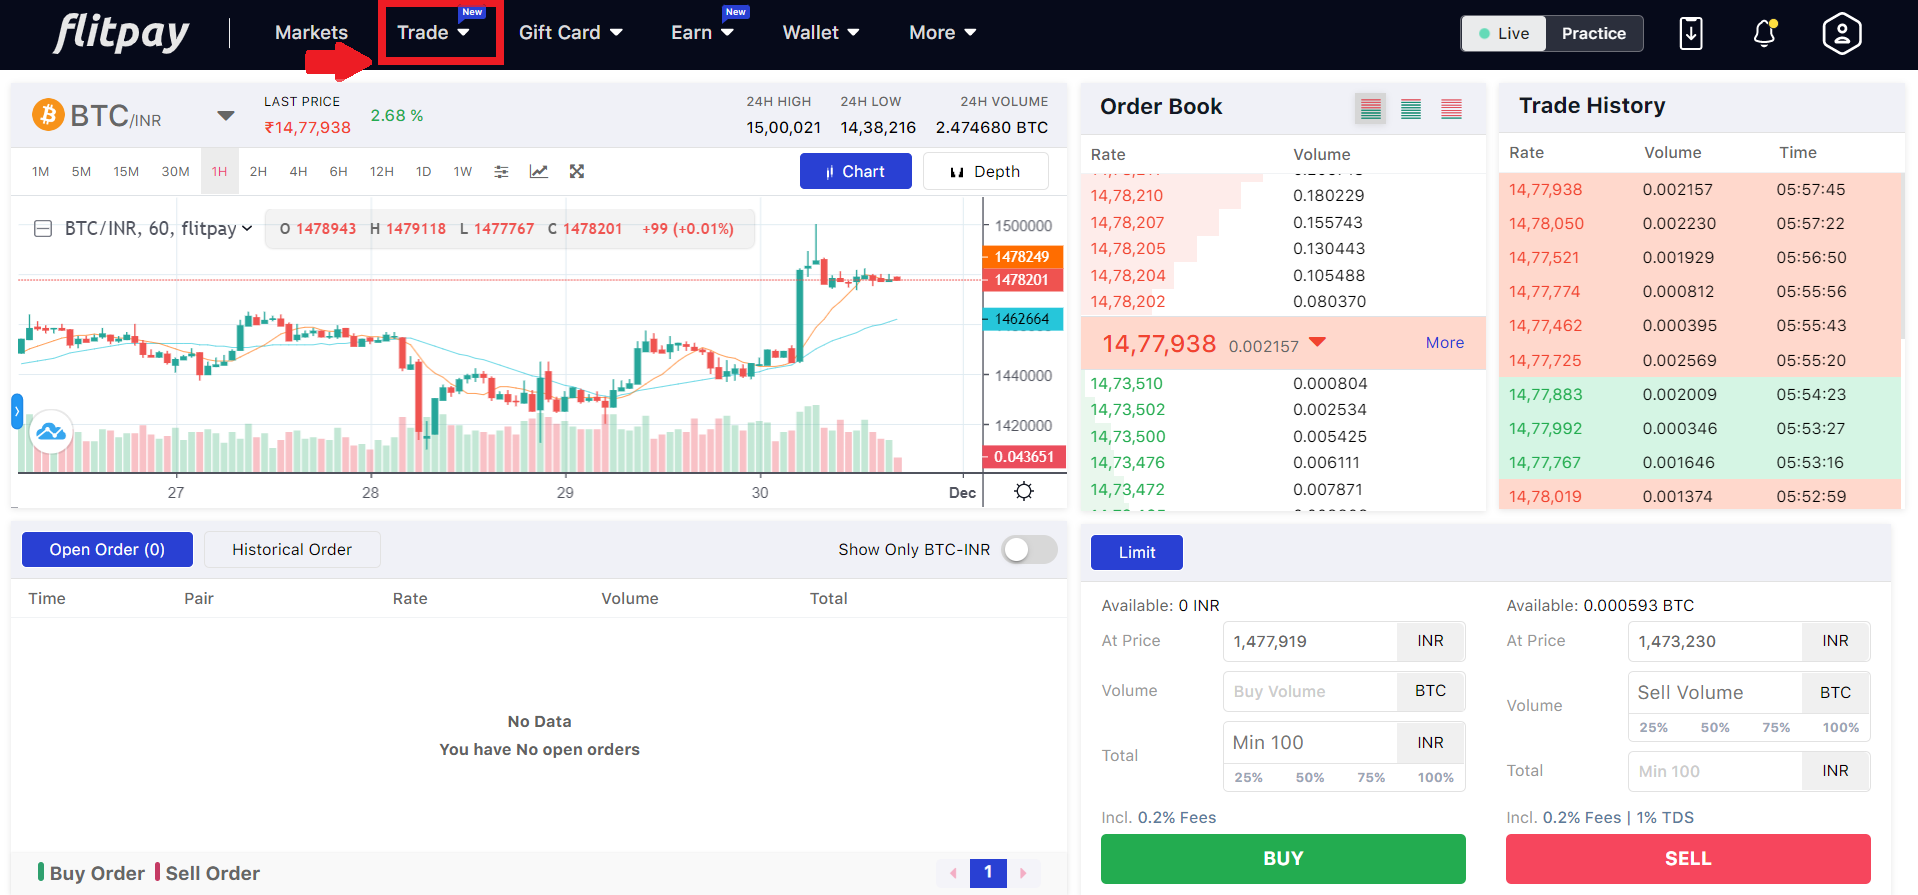Set buy total to 100%

tap(1436, 777)
